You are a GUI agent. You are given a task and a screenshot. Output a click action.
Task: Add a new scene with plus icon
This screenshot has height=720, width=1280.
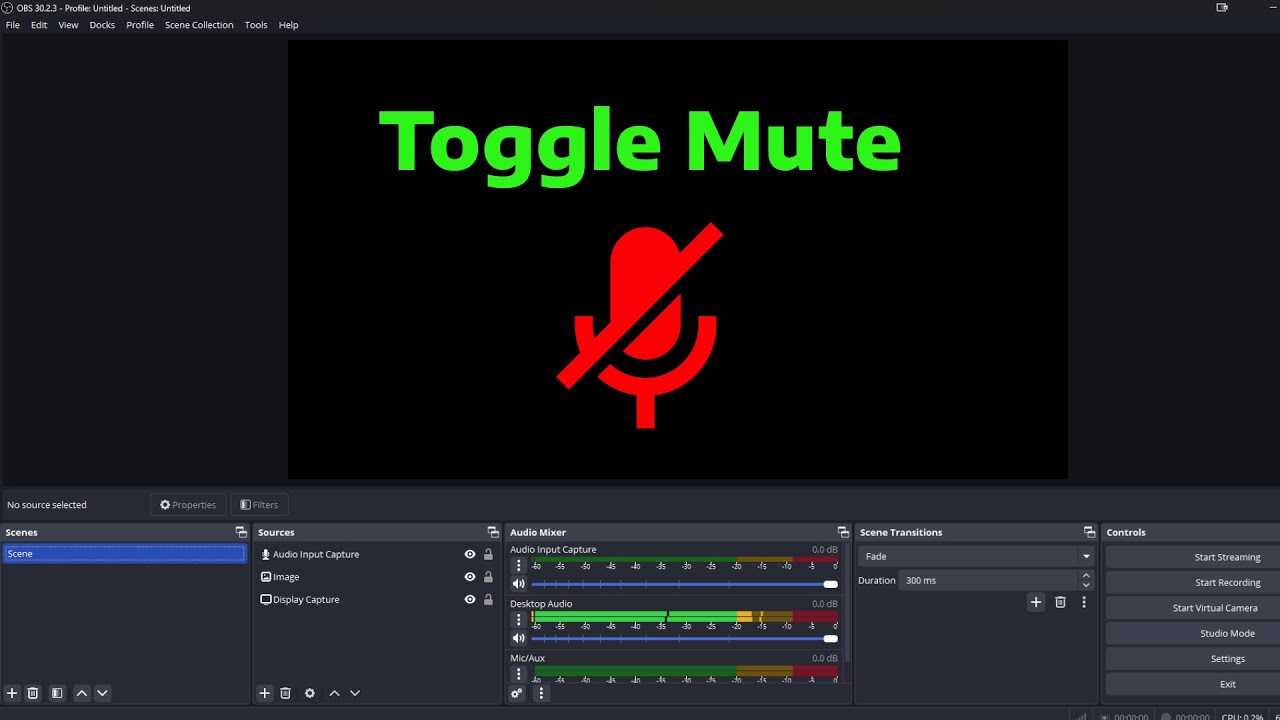12,693
